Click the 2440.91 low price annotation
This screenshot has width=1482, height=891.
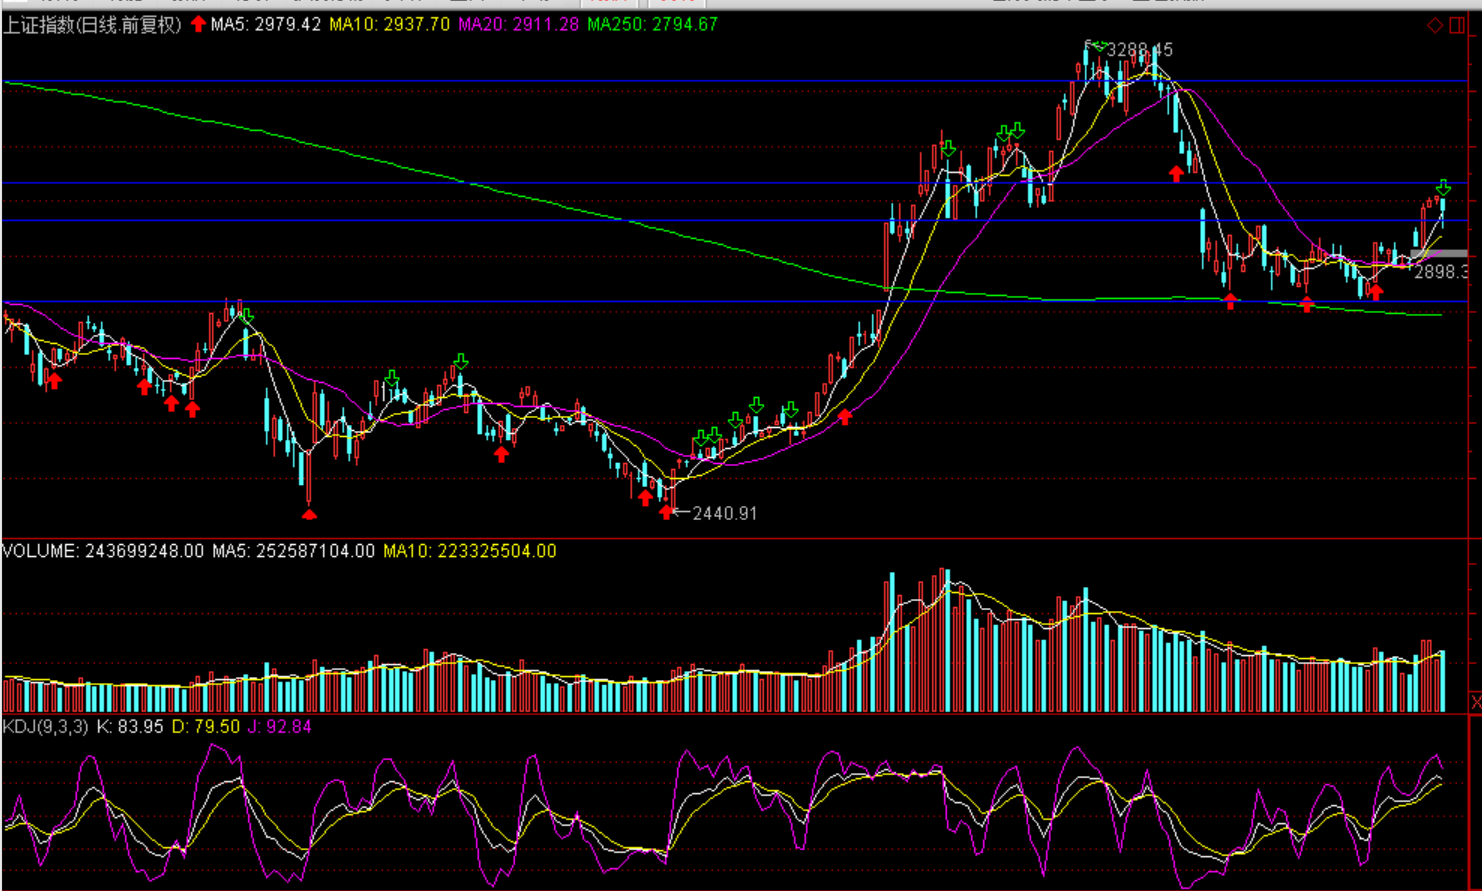725,513
